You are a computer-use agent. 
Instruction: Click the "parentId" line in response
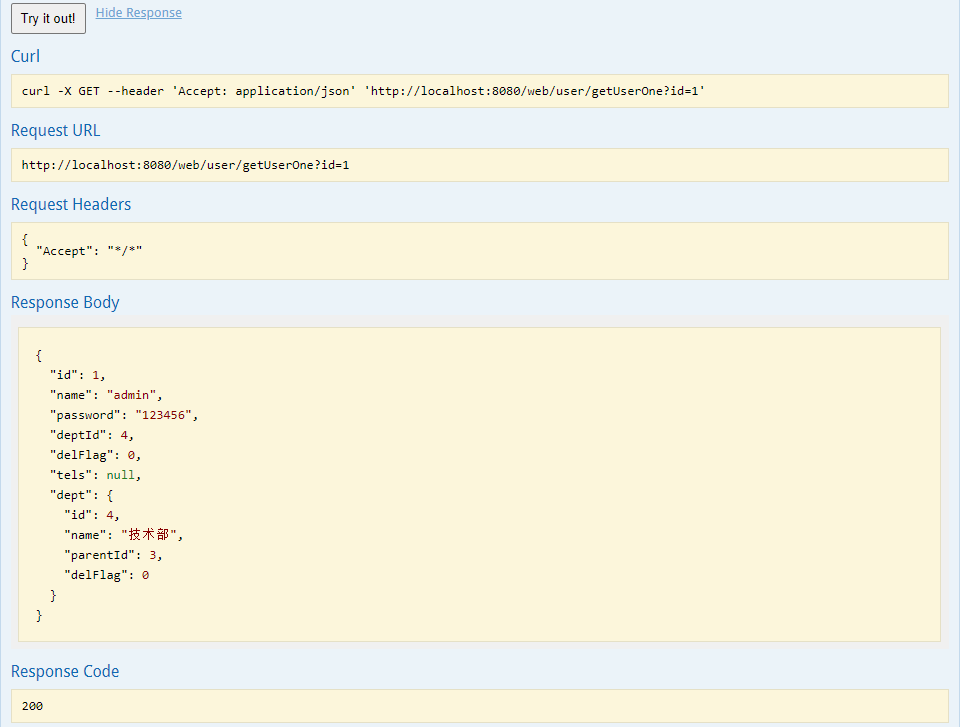coord(113,555)
